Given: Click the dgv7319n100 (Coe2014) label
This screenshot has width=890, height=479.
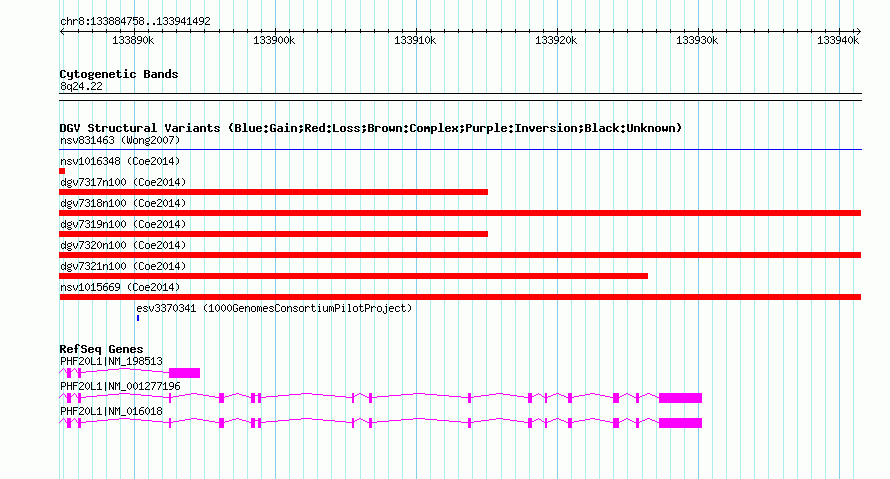Looking at the screenshot, I should [123, 224].
